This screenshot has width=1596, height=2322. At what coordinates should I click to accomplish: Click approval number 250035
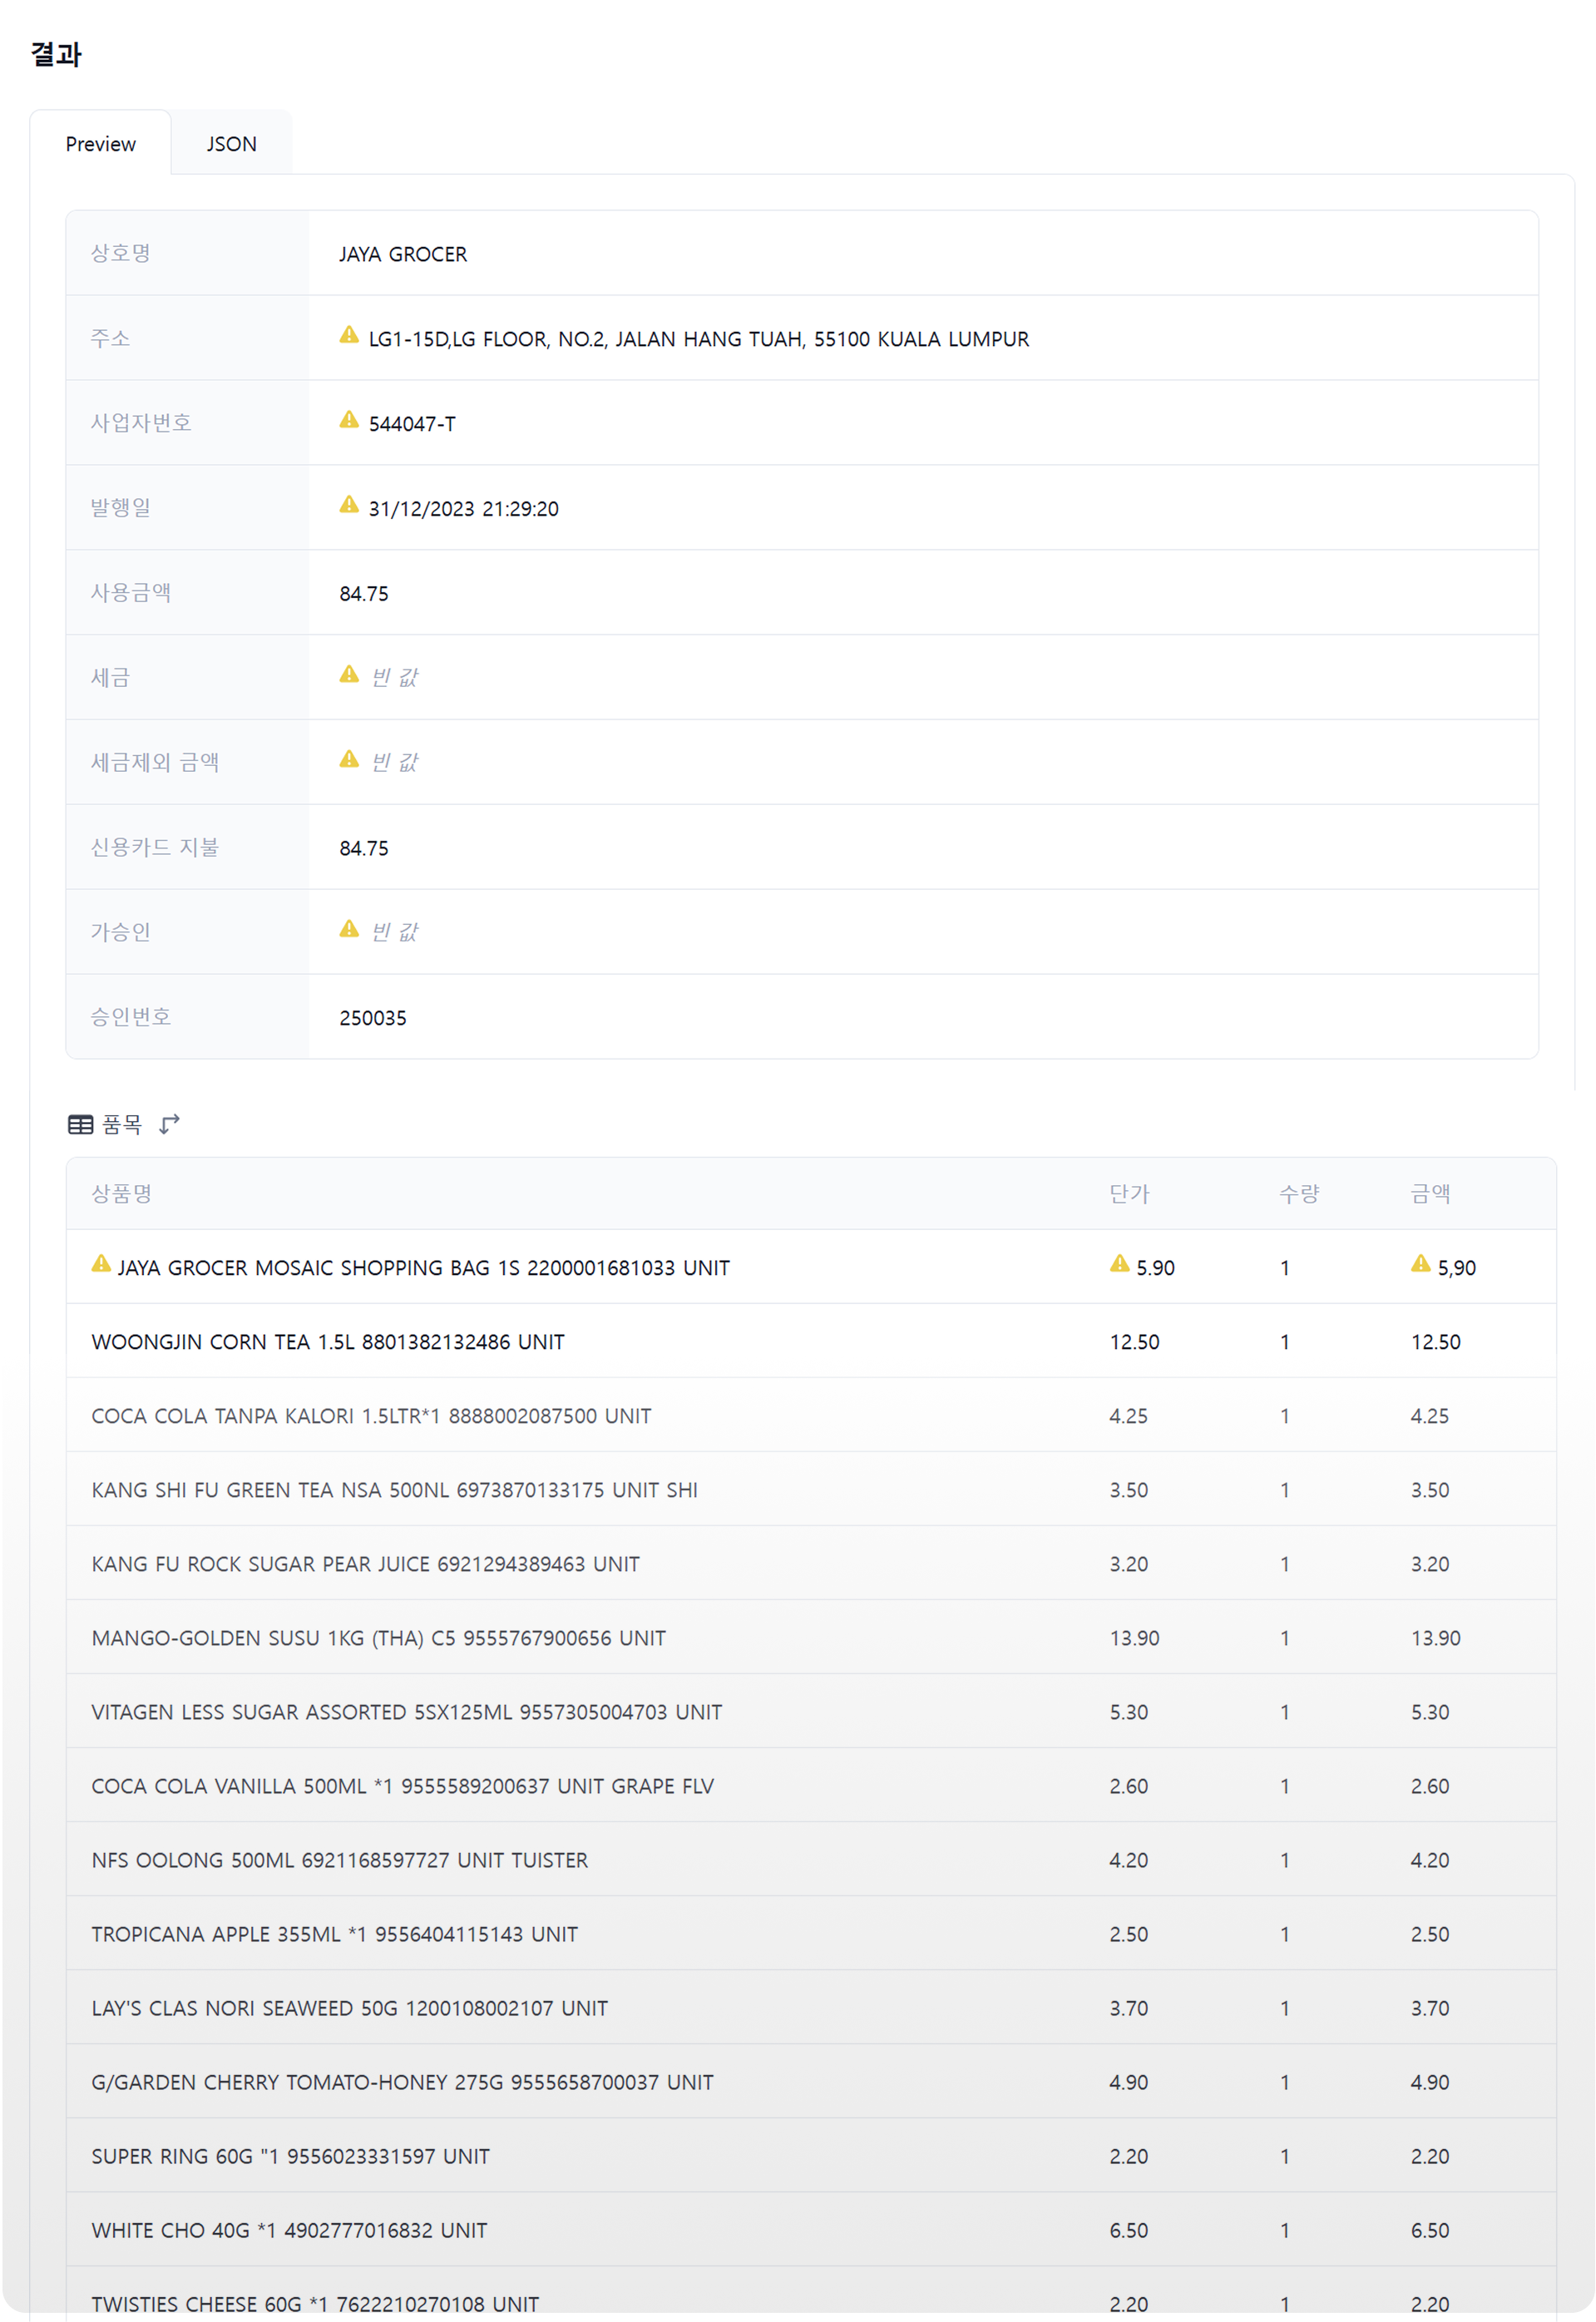pos(373,1018)
